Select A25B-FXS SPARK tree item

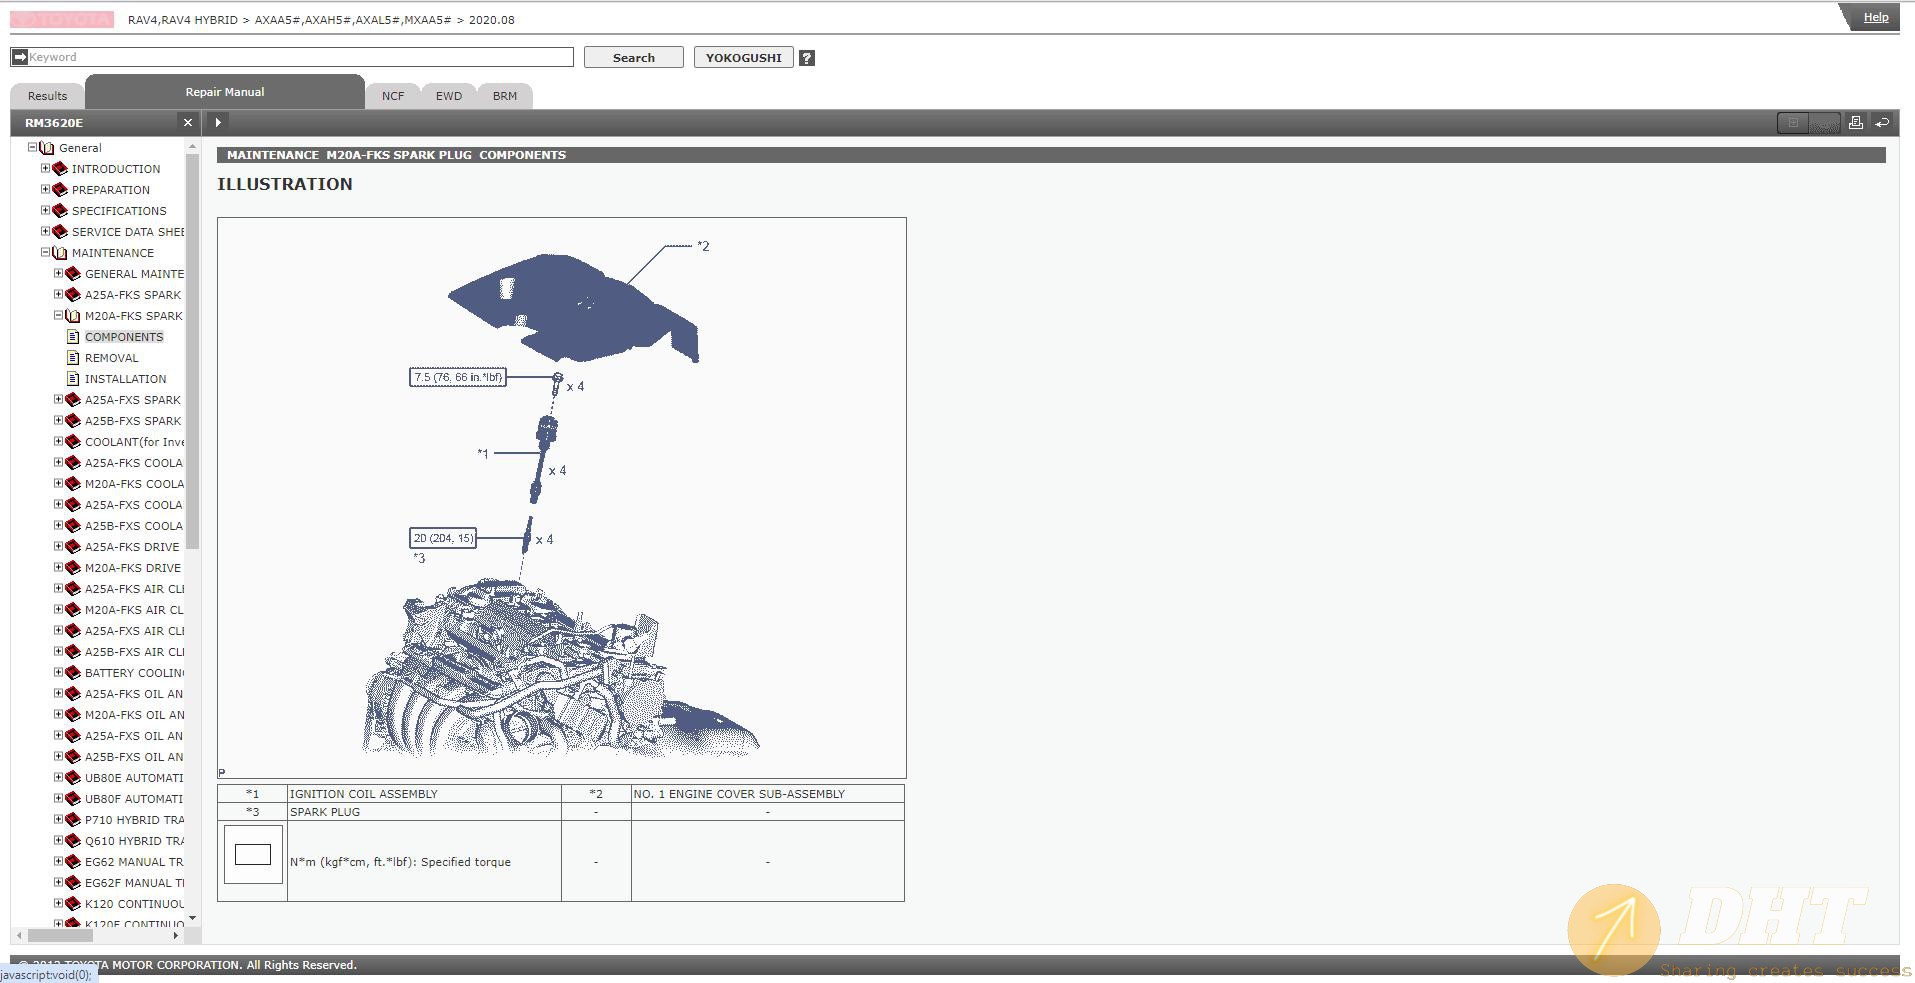pos(133,421)
